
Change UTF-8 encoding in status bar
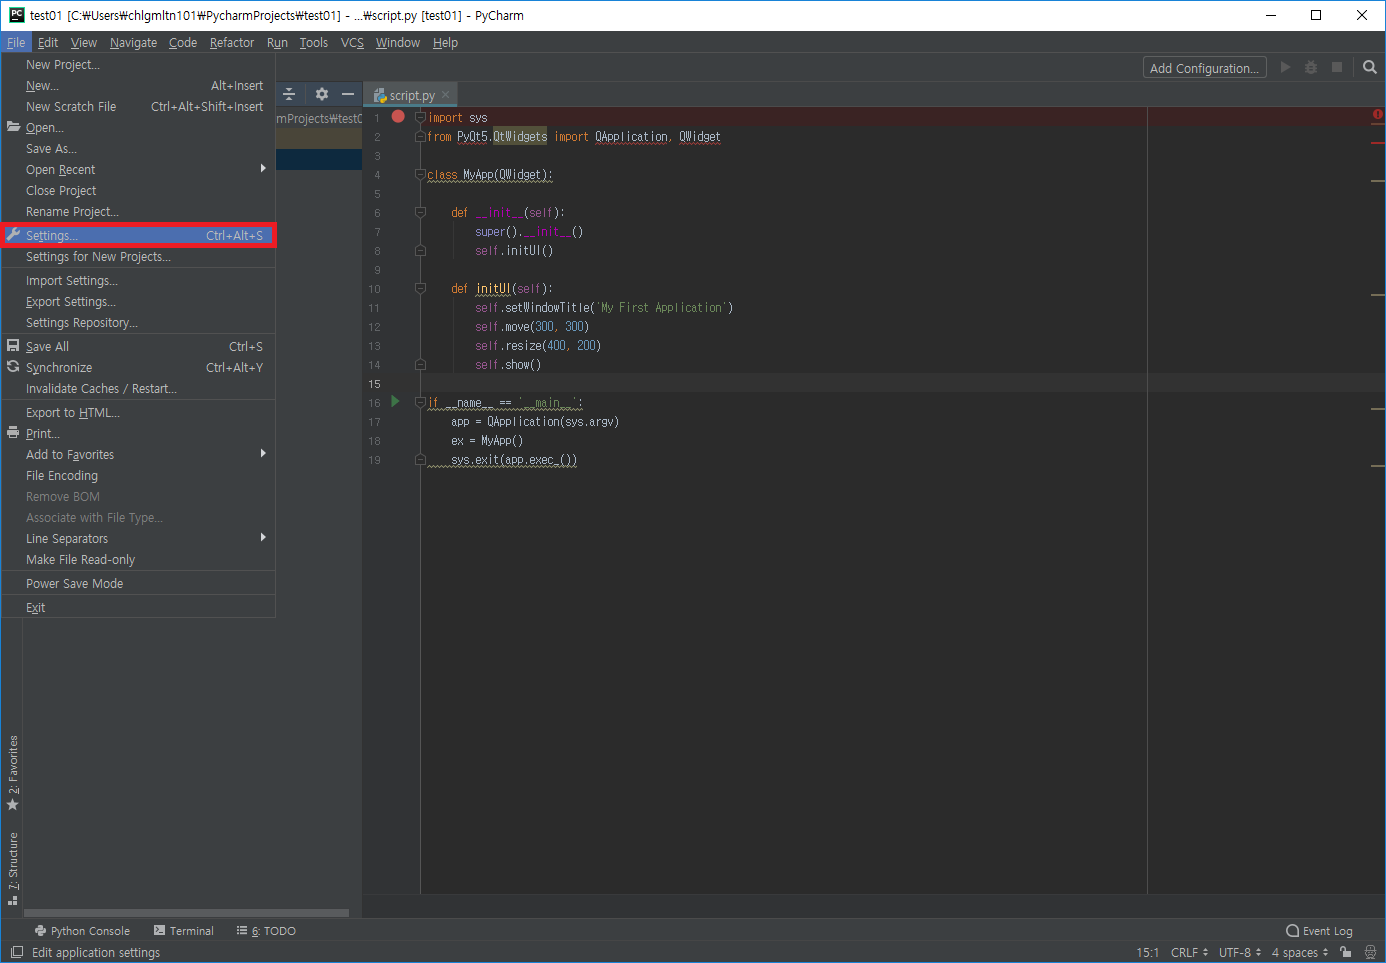(1240, 952)
